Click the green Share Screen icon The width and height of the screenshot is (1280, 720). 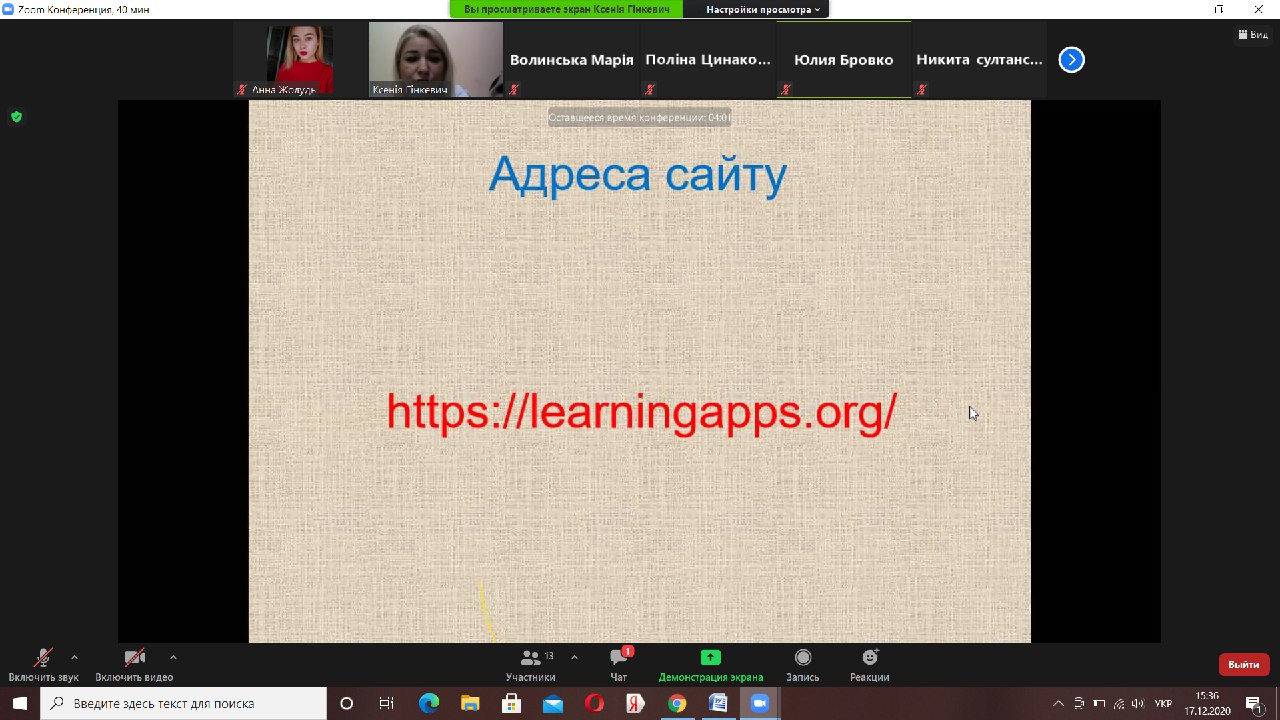coord(710,658)
